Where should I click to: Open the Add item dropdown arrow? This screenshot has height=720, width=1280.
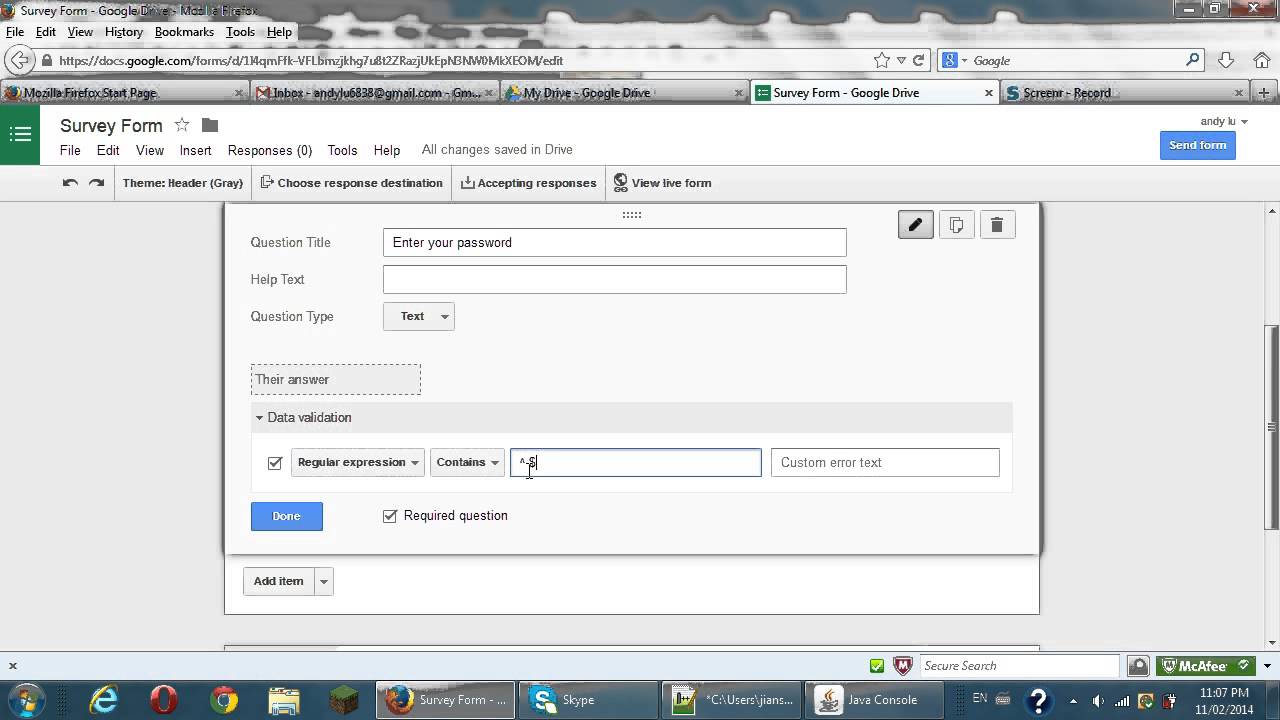324,581
